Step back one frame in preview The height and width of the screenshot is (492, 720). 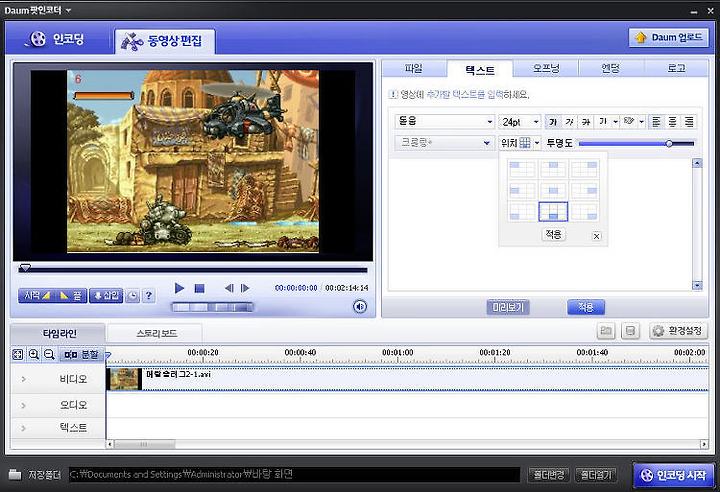click(x=229, y=288)
